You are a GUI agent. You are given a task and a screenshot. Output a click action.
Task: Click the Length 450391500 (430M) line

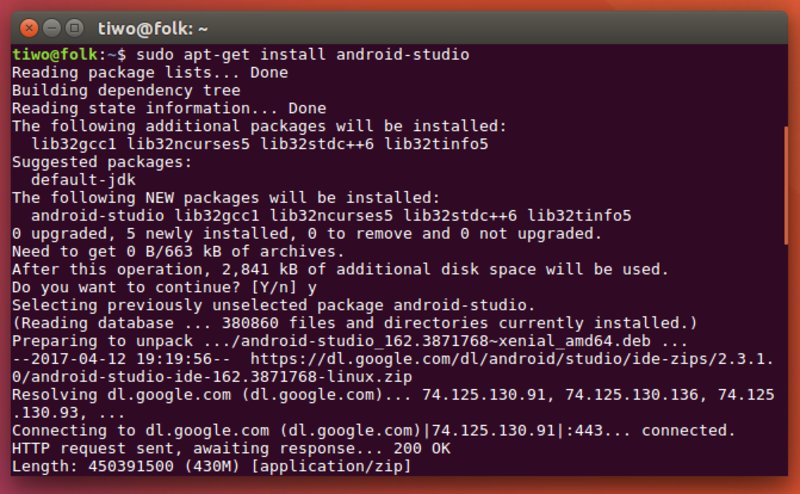[x=211, y=466]
